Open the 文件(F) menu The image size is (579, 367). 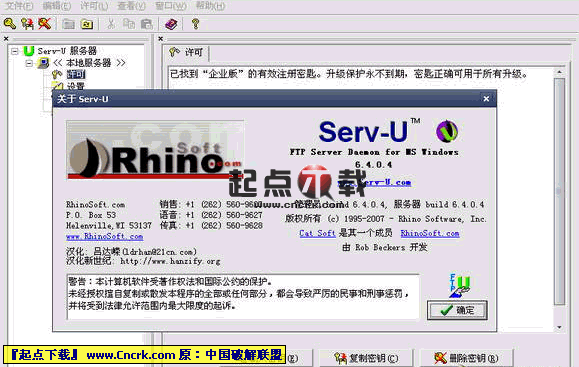pos(19,6)
